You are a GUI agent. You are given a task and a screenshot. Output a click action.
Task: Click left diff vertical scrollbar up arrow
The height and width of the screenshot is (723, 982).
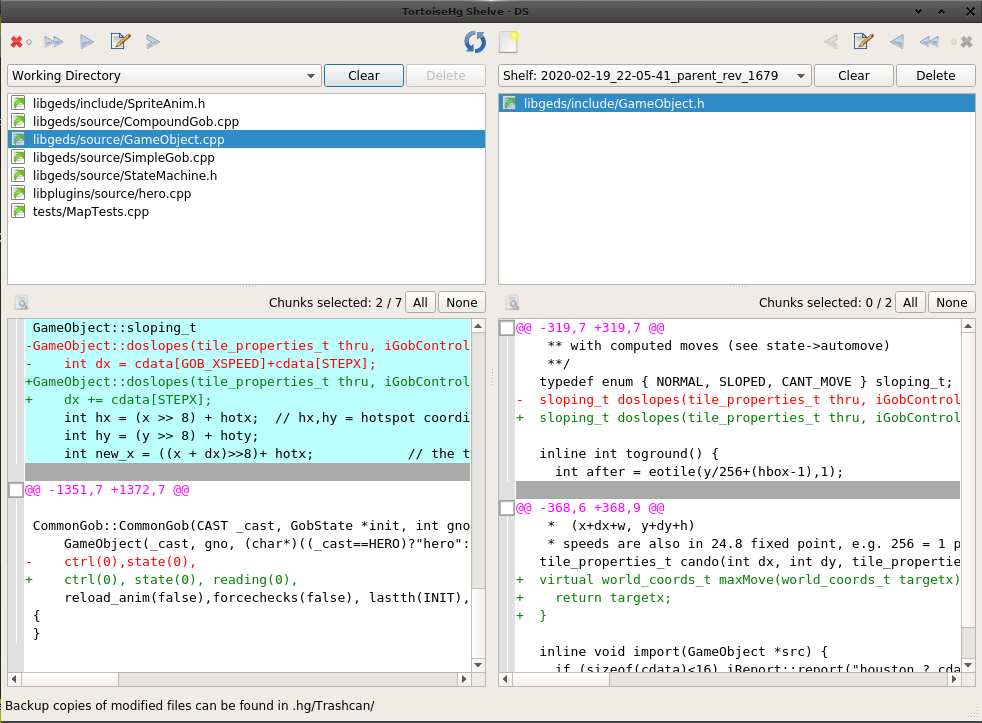point(478,326)
